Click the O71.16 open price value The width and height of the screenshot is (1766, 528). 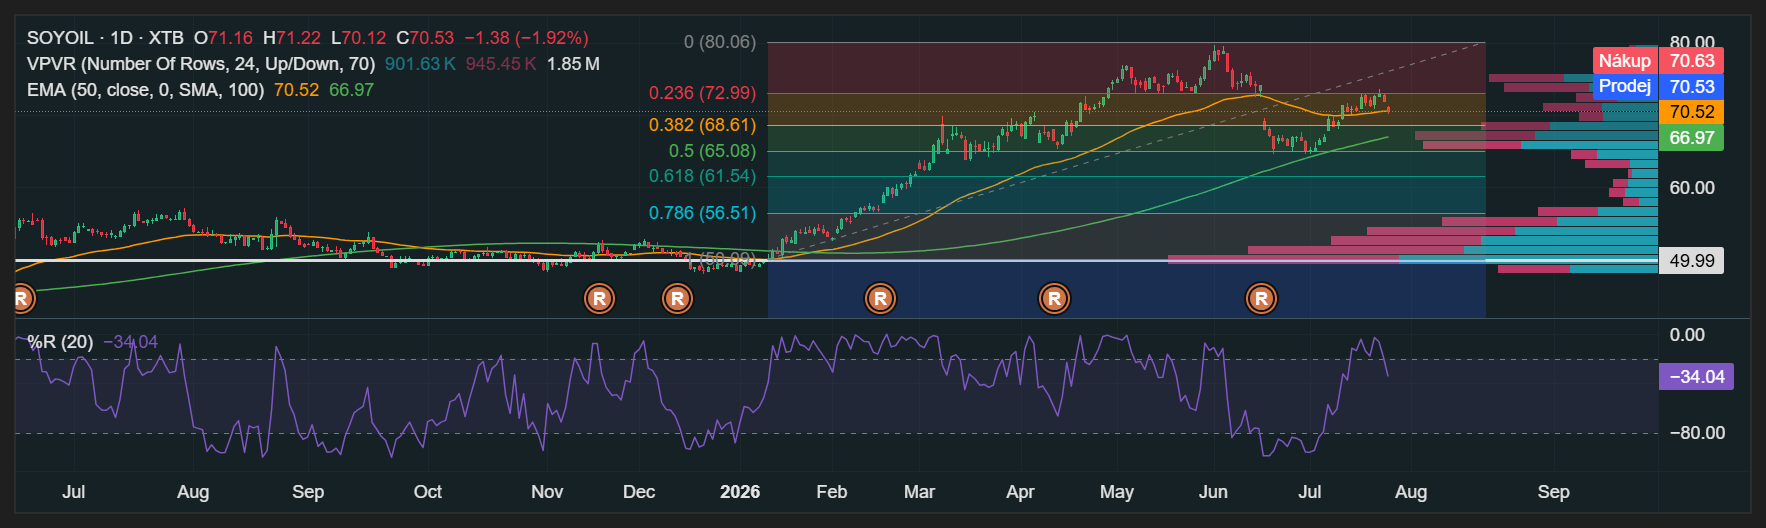coord(223,38)
